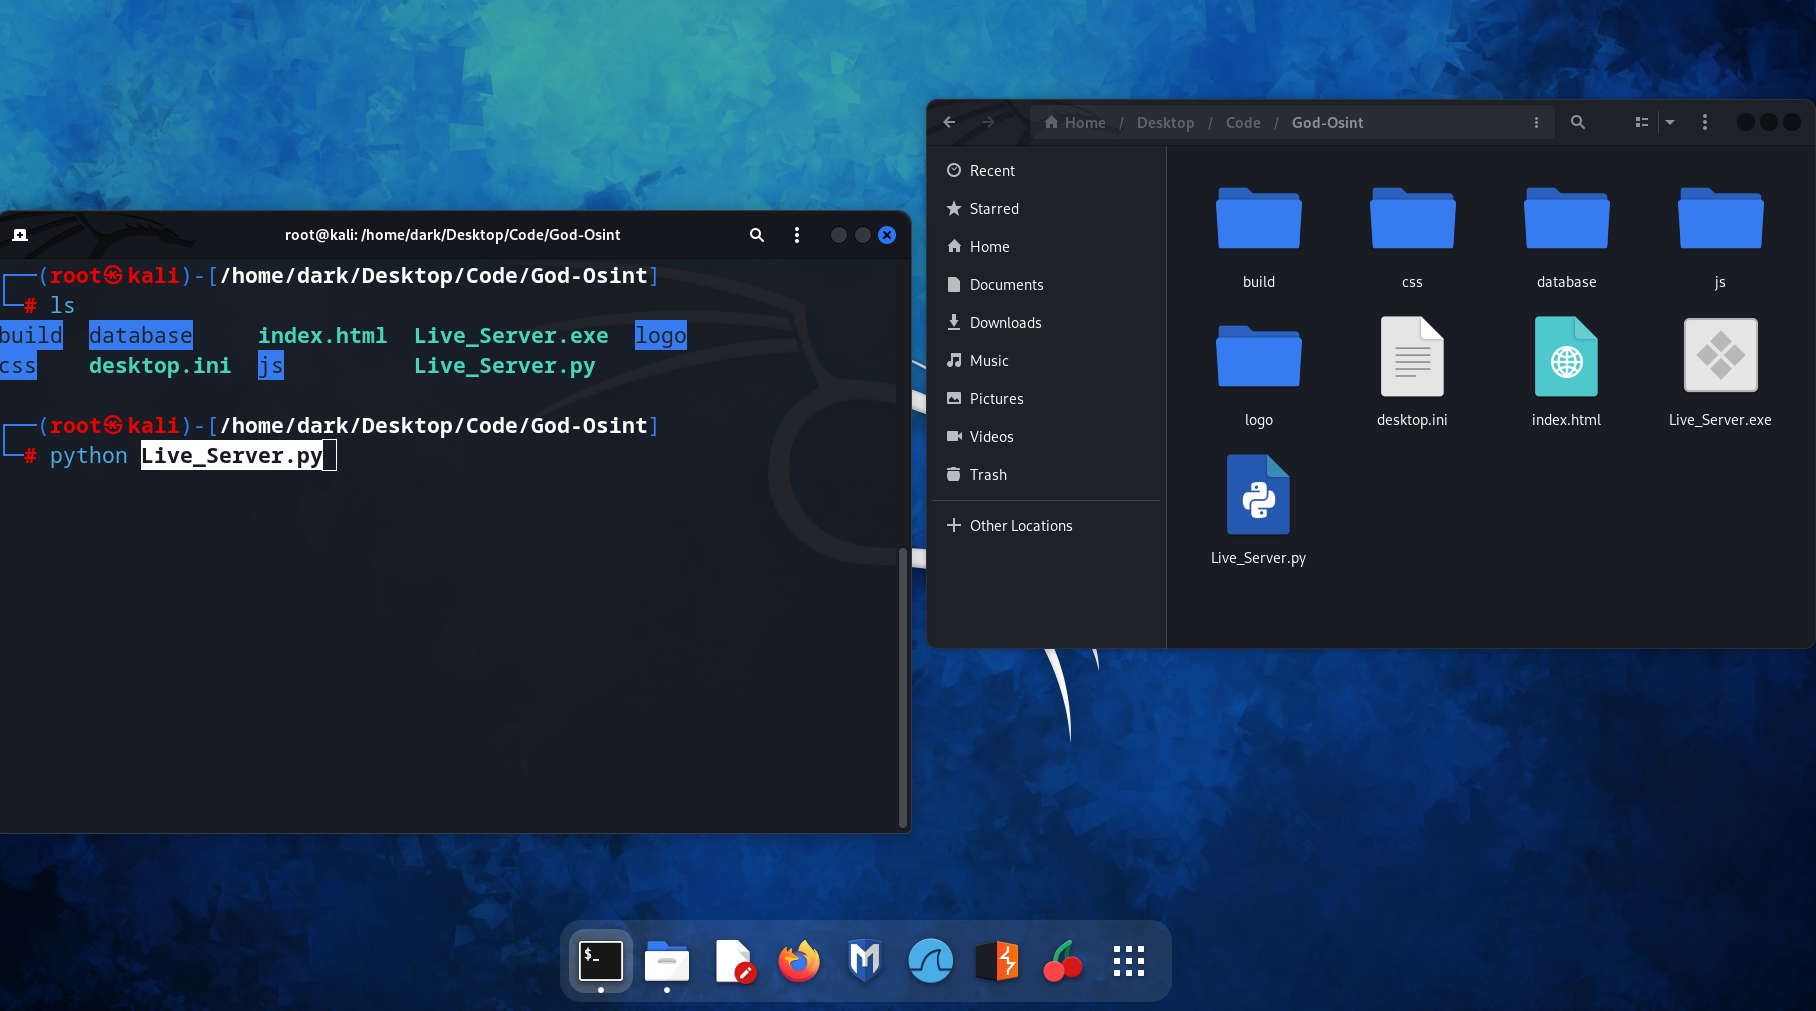Open search in the file manager
Viewport: 1816px width, 1011px height.
1578,122
